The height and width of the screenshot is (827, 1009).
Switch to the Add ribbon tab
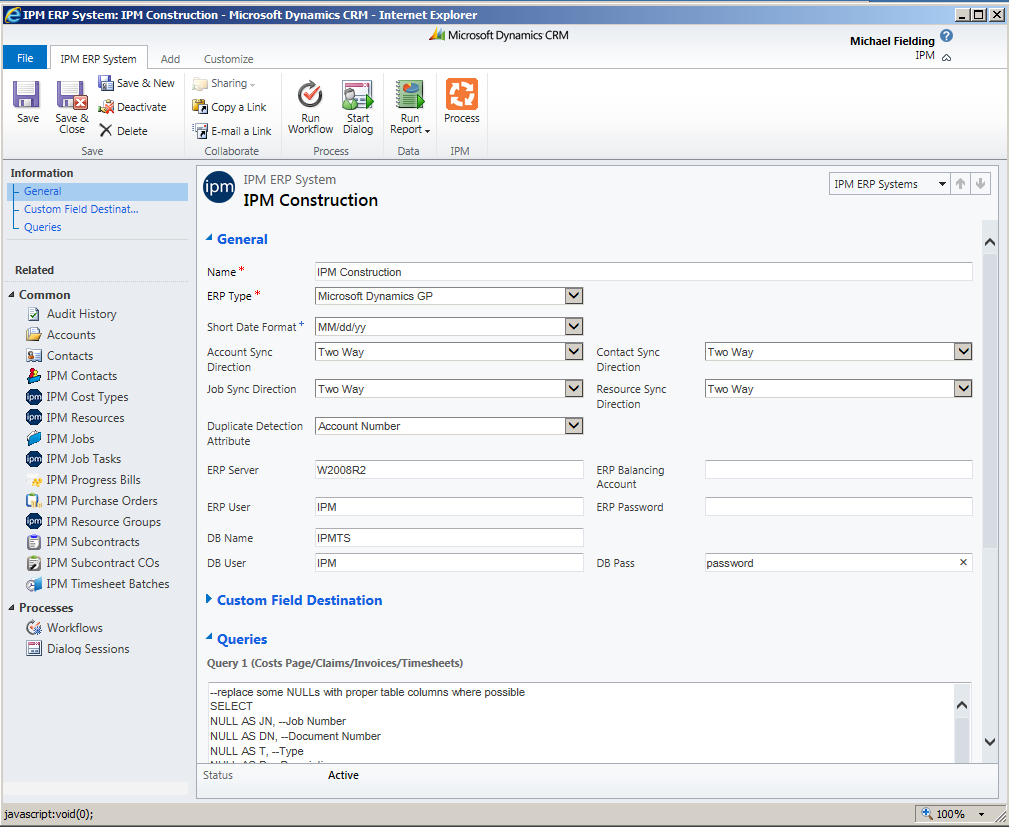click(x=170, y=59)
